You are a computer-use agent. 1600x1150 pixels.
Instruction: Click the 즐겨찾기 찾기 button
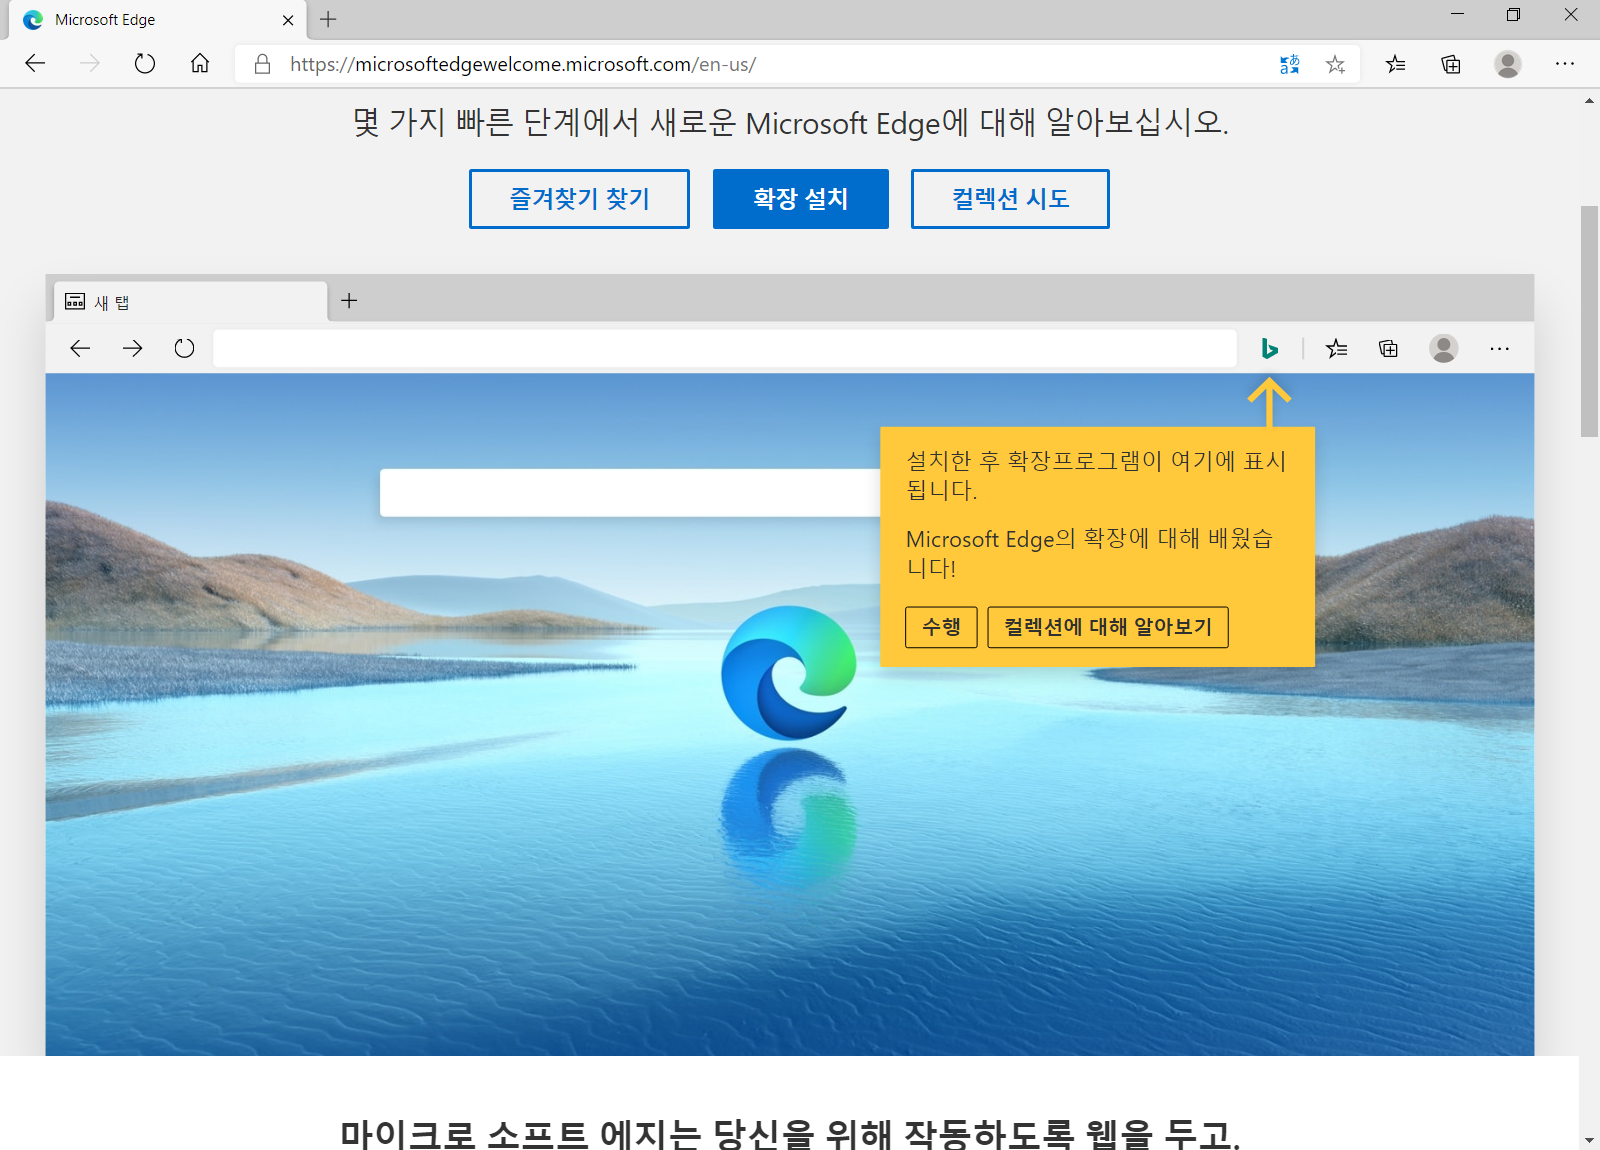579,199
